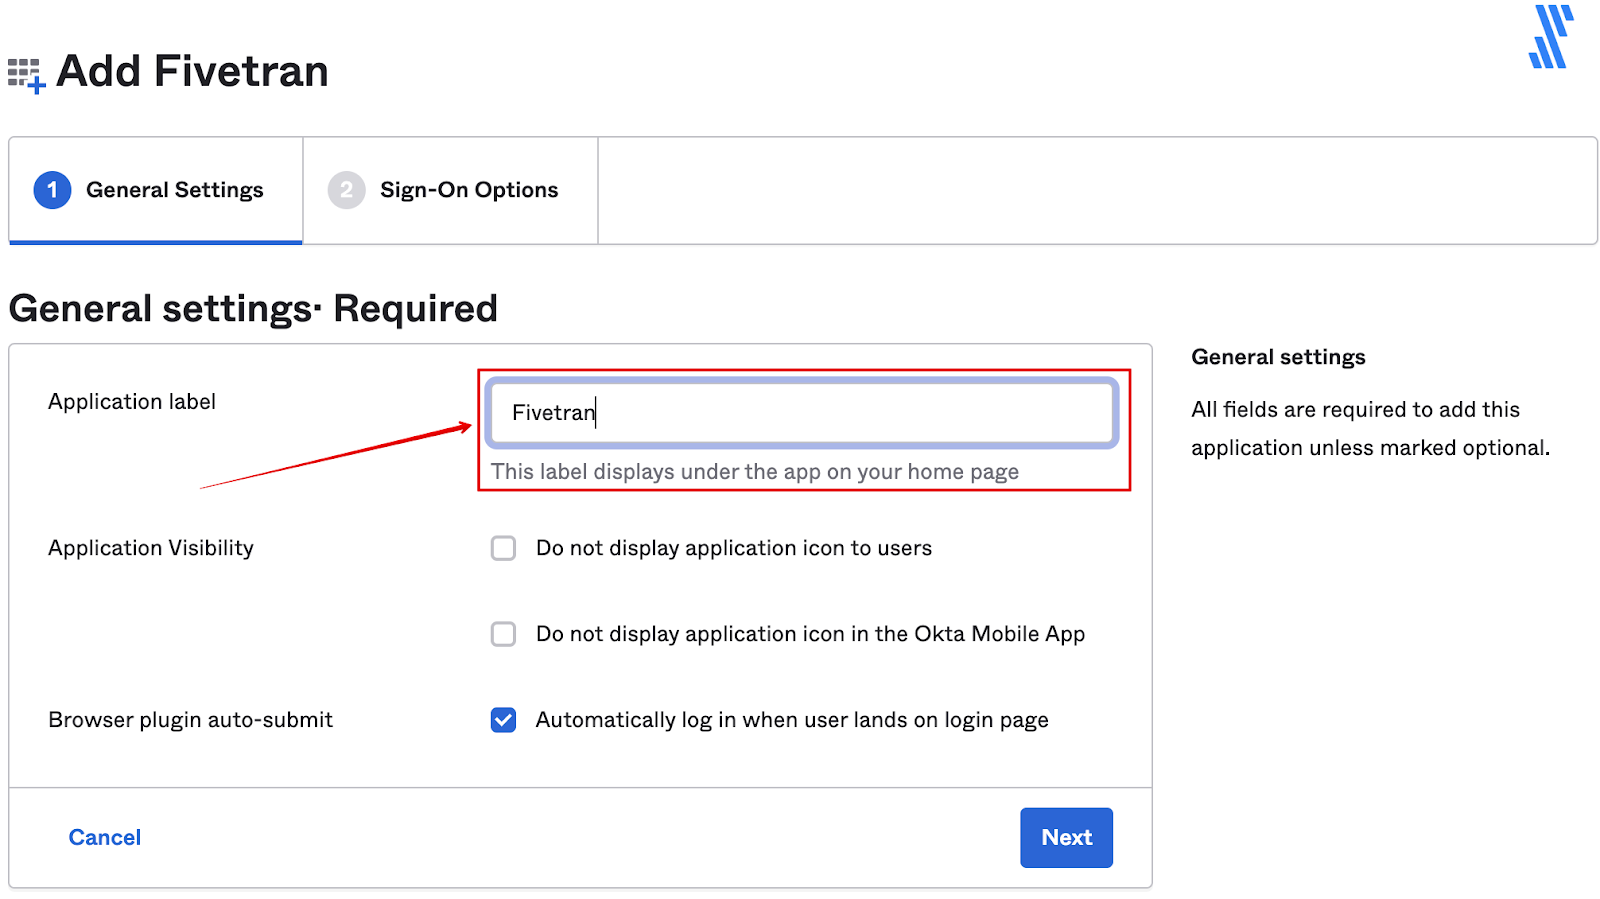This screenshot has width=1600, height=899.
Task: Click the 'Application Visibility' label
Action: point(151,548)
